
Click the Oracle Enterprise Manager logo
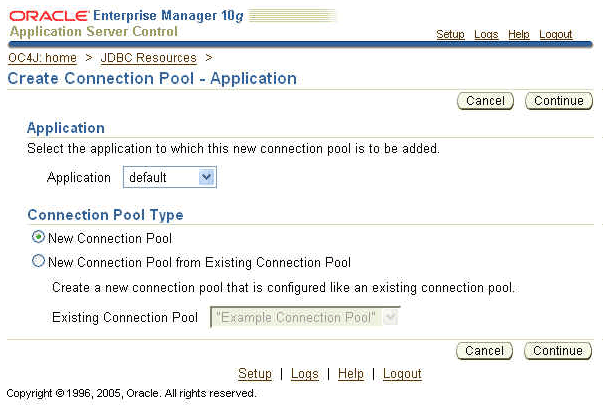click(x=126, y=16)
